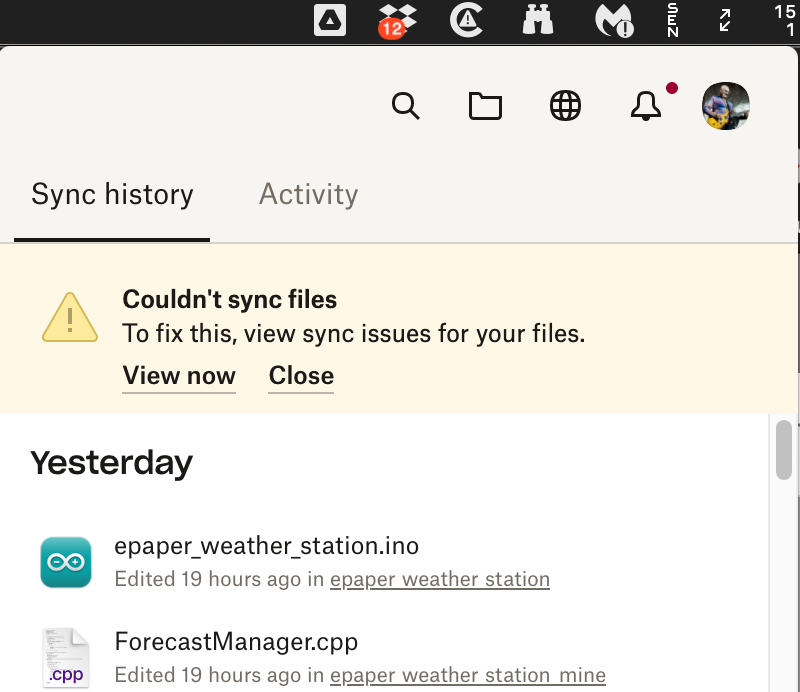Viewport: 800px width, 692px height.
Task: Open the epaper weather station_mine folder link
Action: [468, 675]
